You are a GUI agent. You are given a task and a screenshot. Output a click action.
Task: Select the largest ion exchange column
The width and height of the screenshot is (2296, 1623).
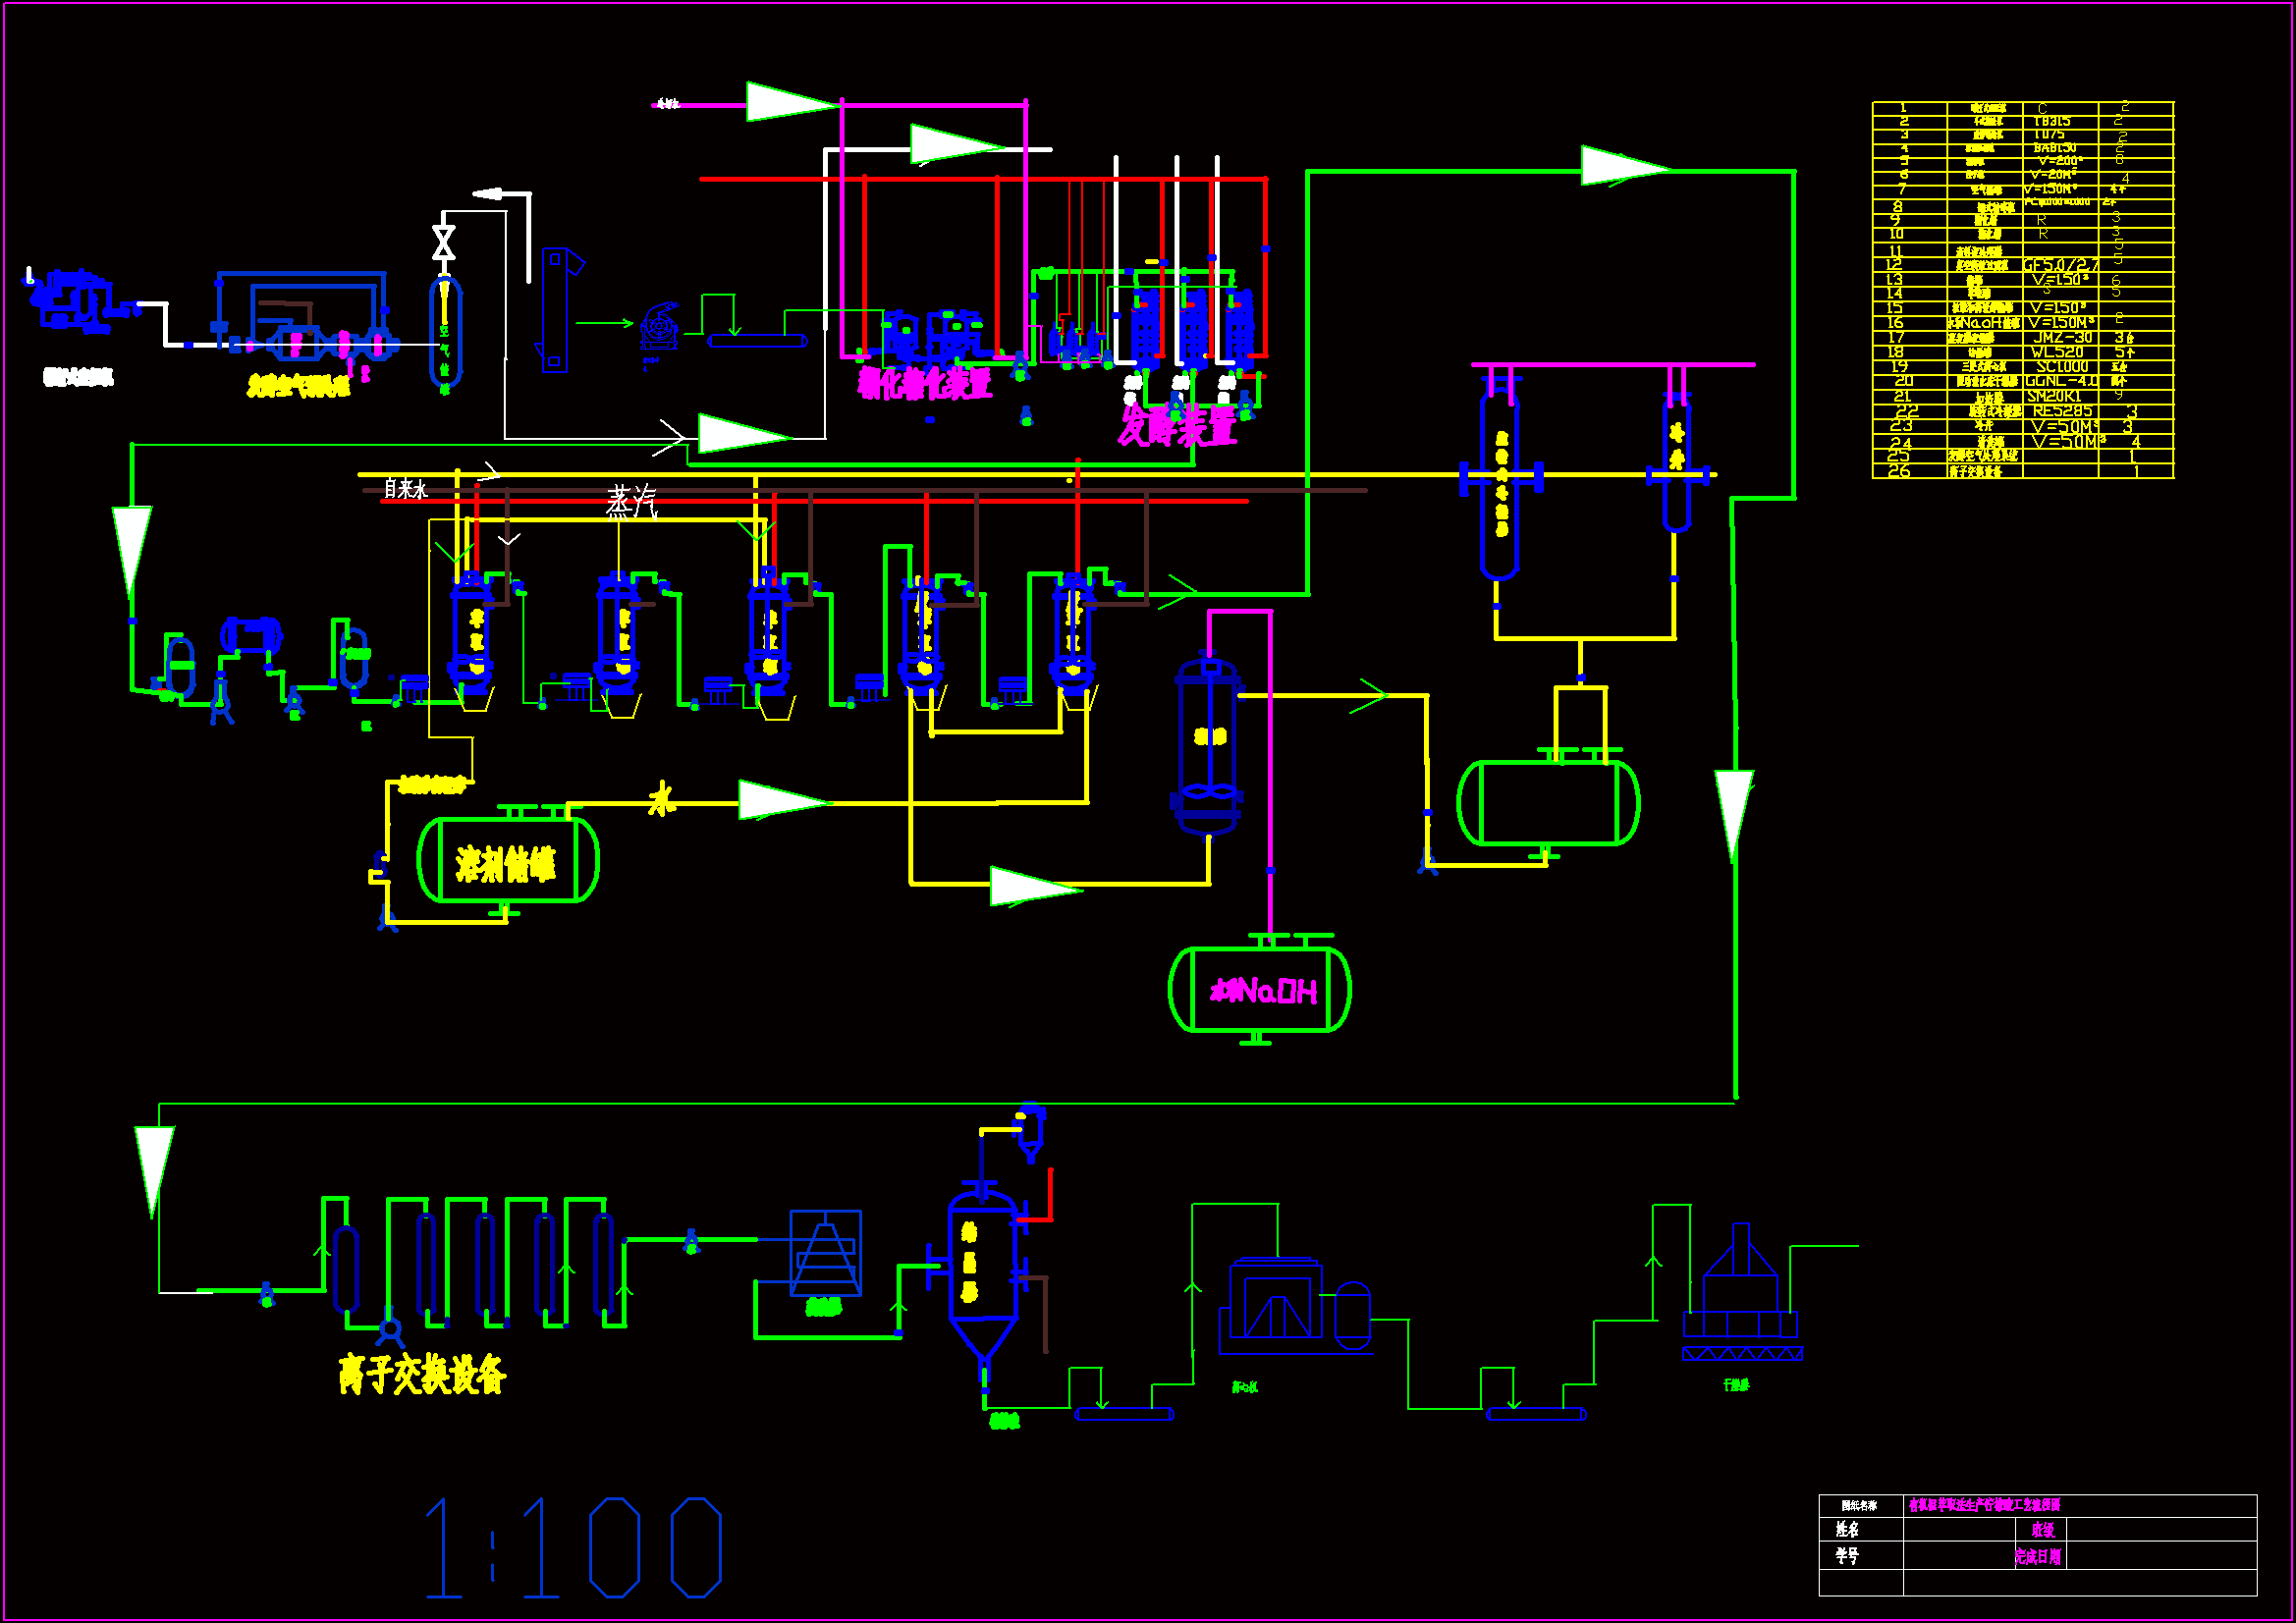(x=346, y=1269)
